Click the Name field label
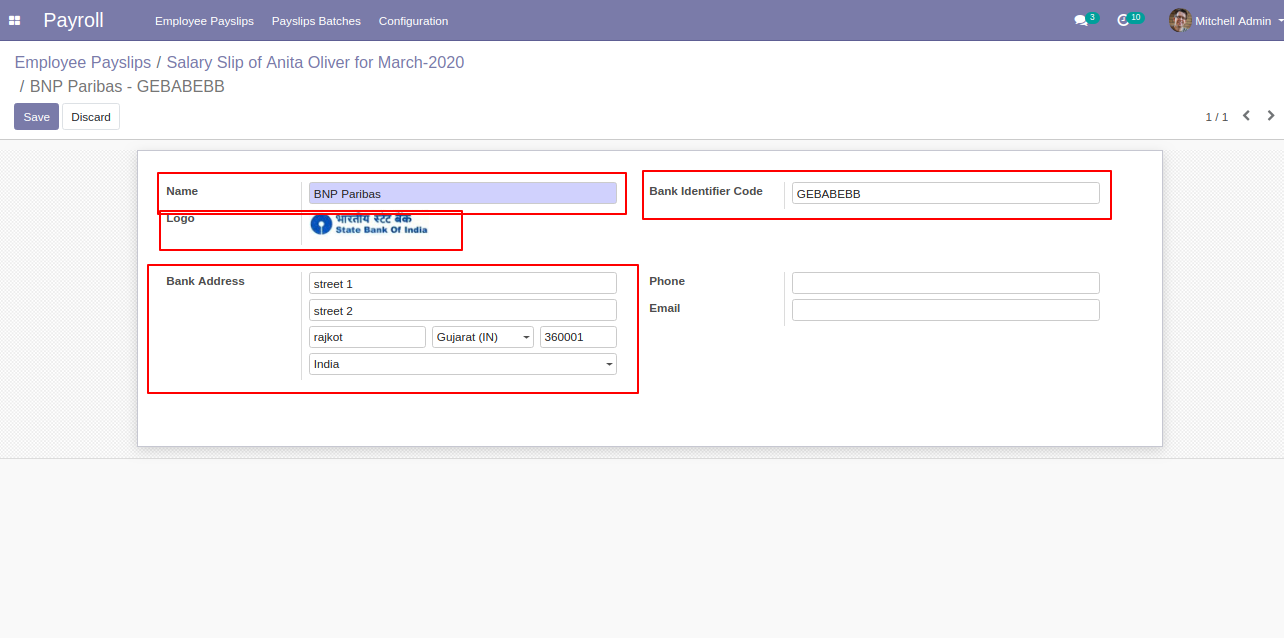 tap(182, 191)
